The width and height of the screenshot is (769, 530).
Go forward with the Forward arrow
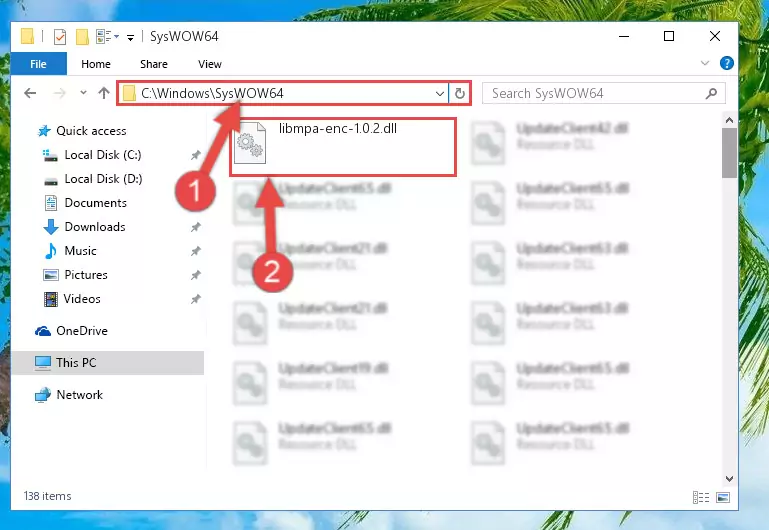click(59, 93)
